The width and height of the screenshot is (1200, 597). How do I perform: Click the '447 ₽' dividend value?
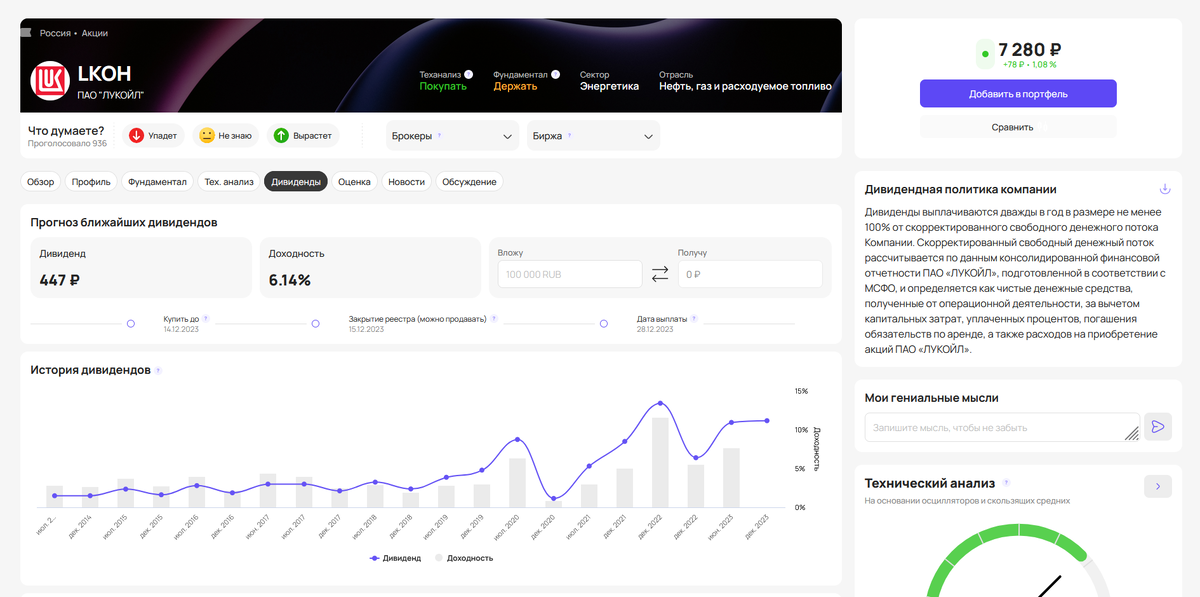59,280
